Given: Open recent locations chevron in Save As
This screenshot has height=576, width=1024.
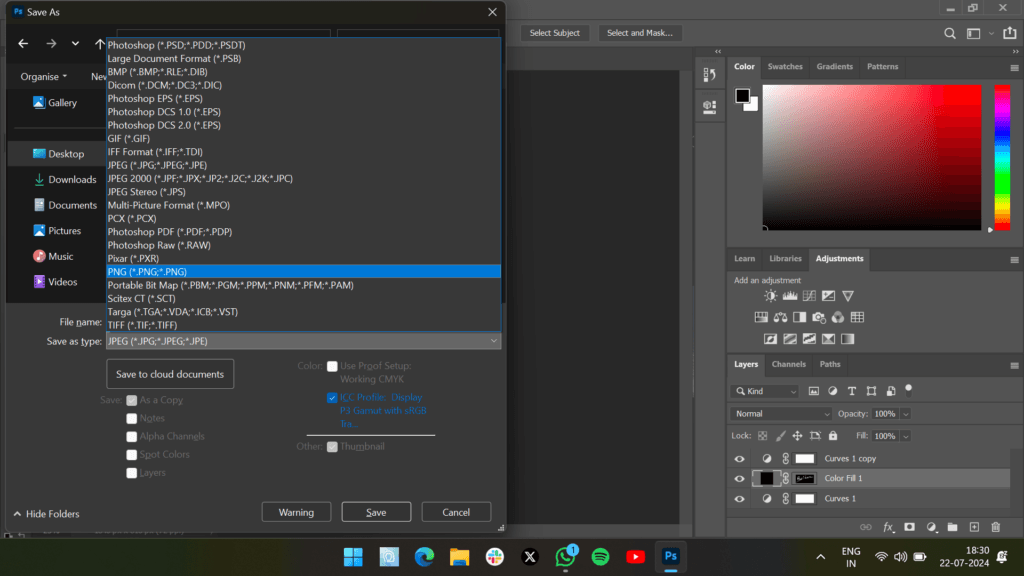Looking at the screenshot, I should [x=75, y=44].
